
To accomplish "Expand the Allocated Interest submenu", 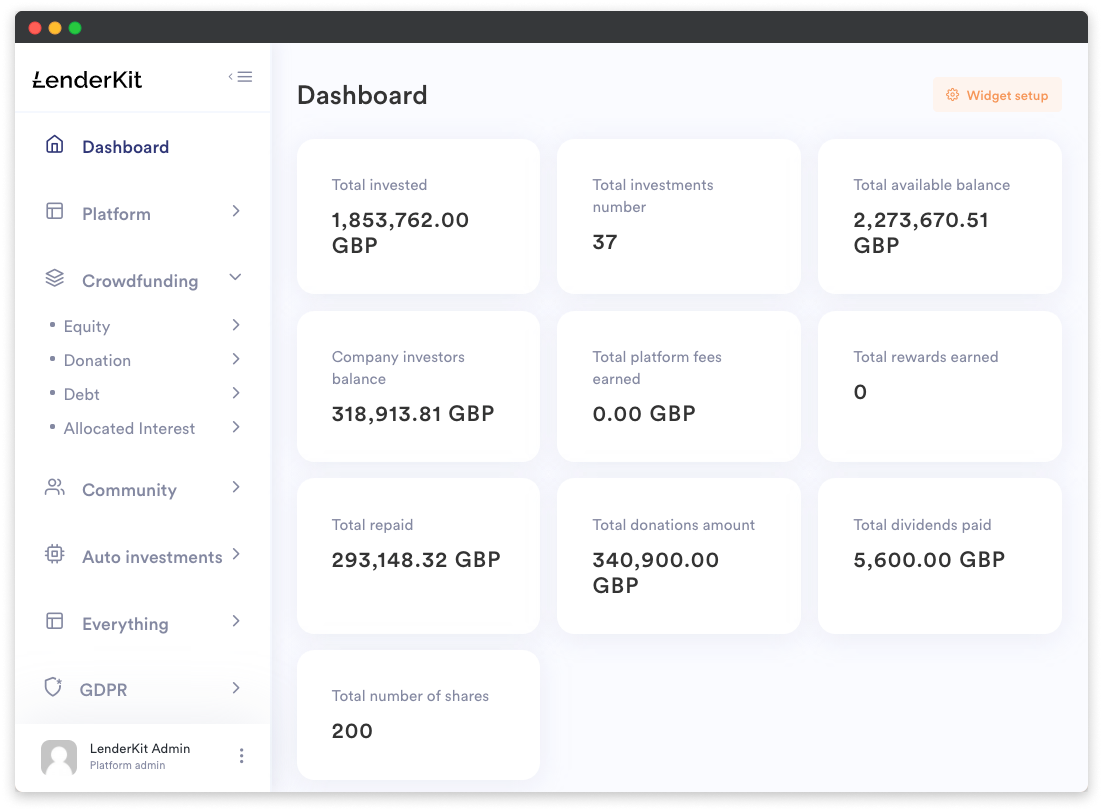I will [236, 427].
